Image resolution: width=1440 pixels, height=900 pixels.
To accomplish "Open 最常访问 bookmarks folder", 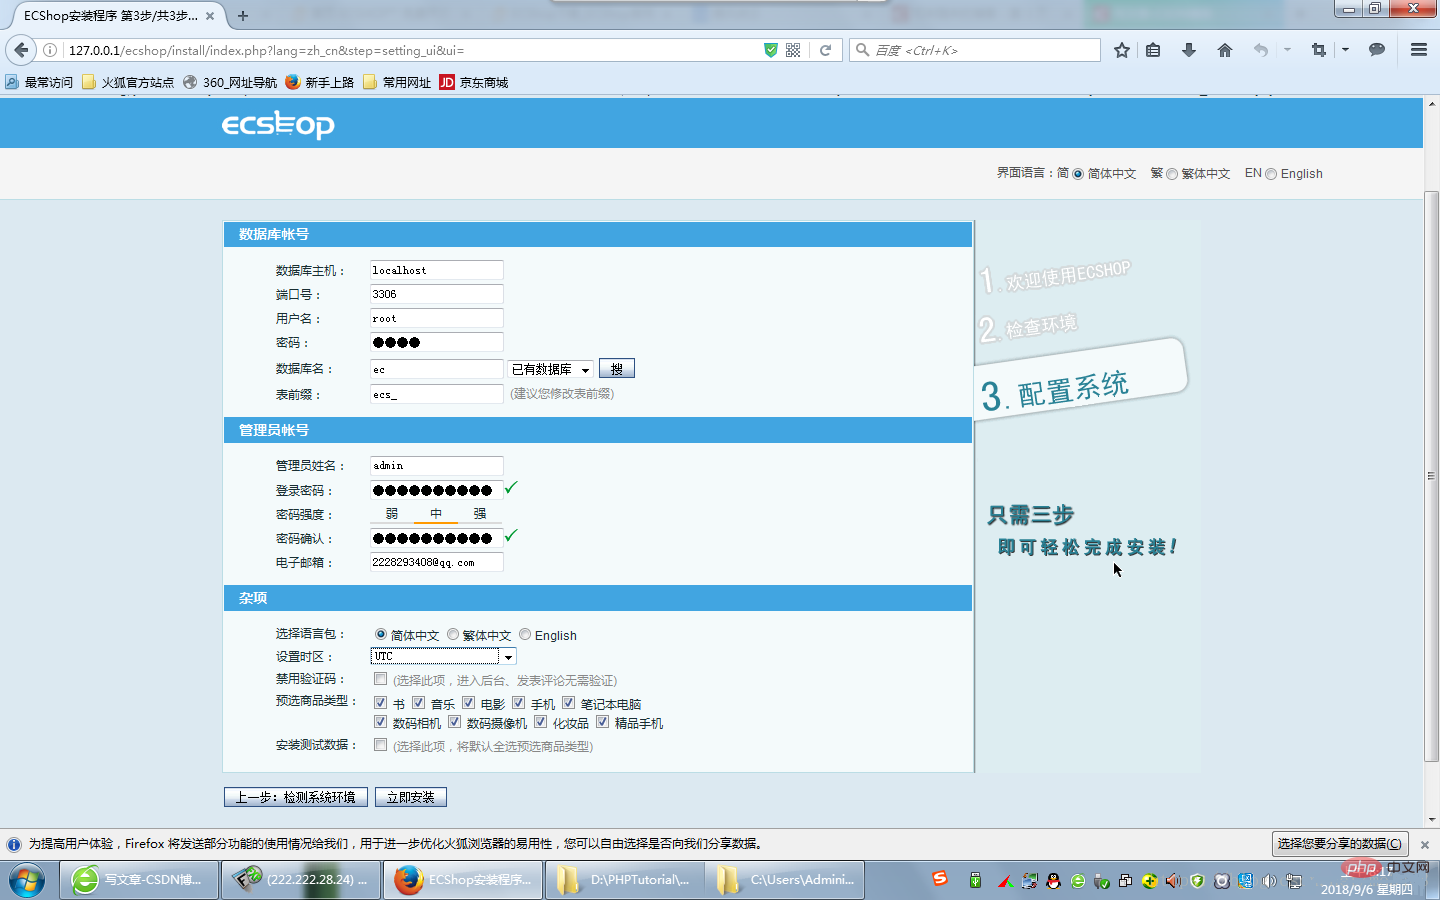I will pos(39,82).
